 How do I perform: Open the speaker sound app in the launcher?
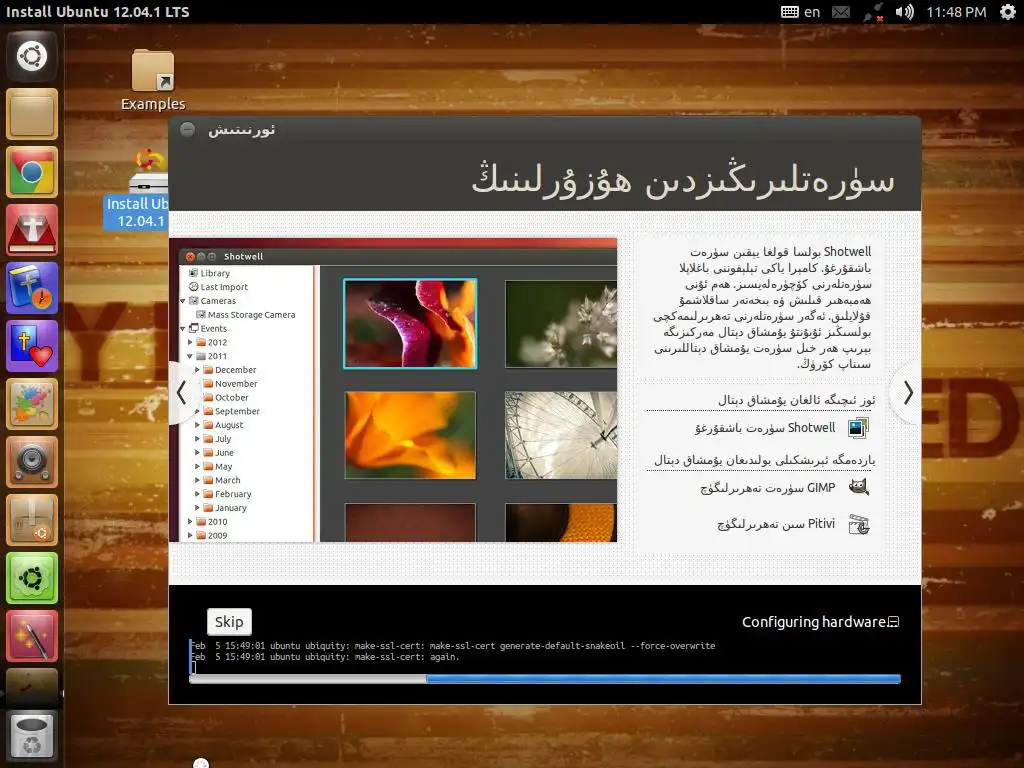(32, 462)
